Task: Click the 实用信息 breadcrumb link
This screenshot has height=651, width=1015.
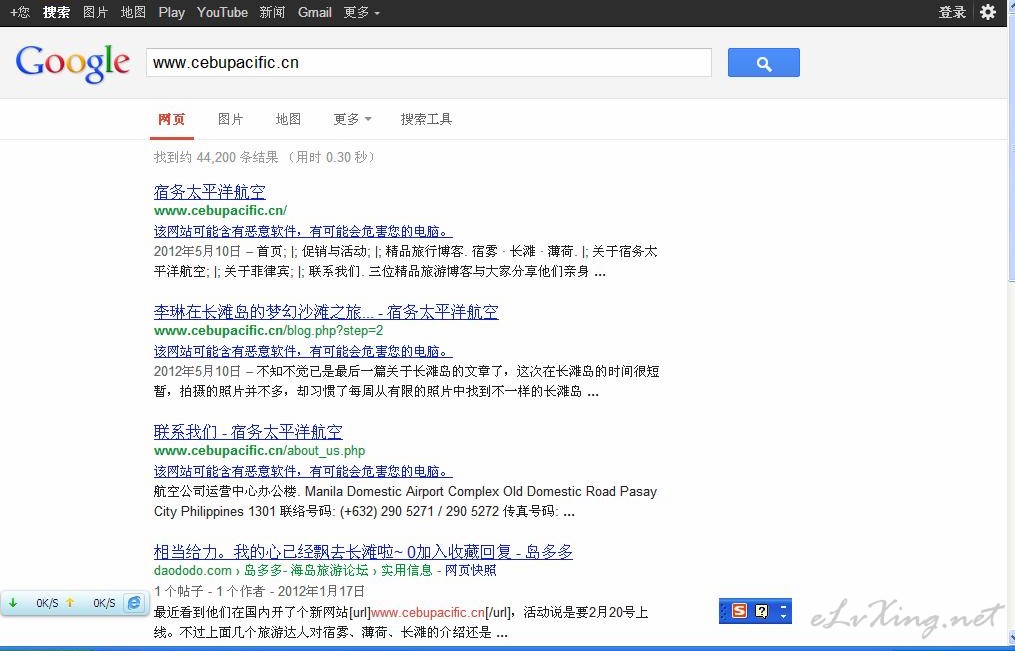Action: [407, 571]
